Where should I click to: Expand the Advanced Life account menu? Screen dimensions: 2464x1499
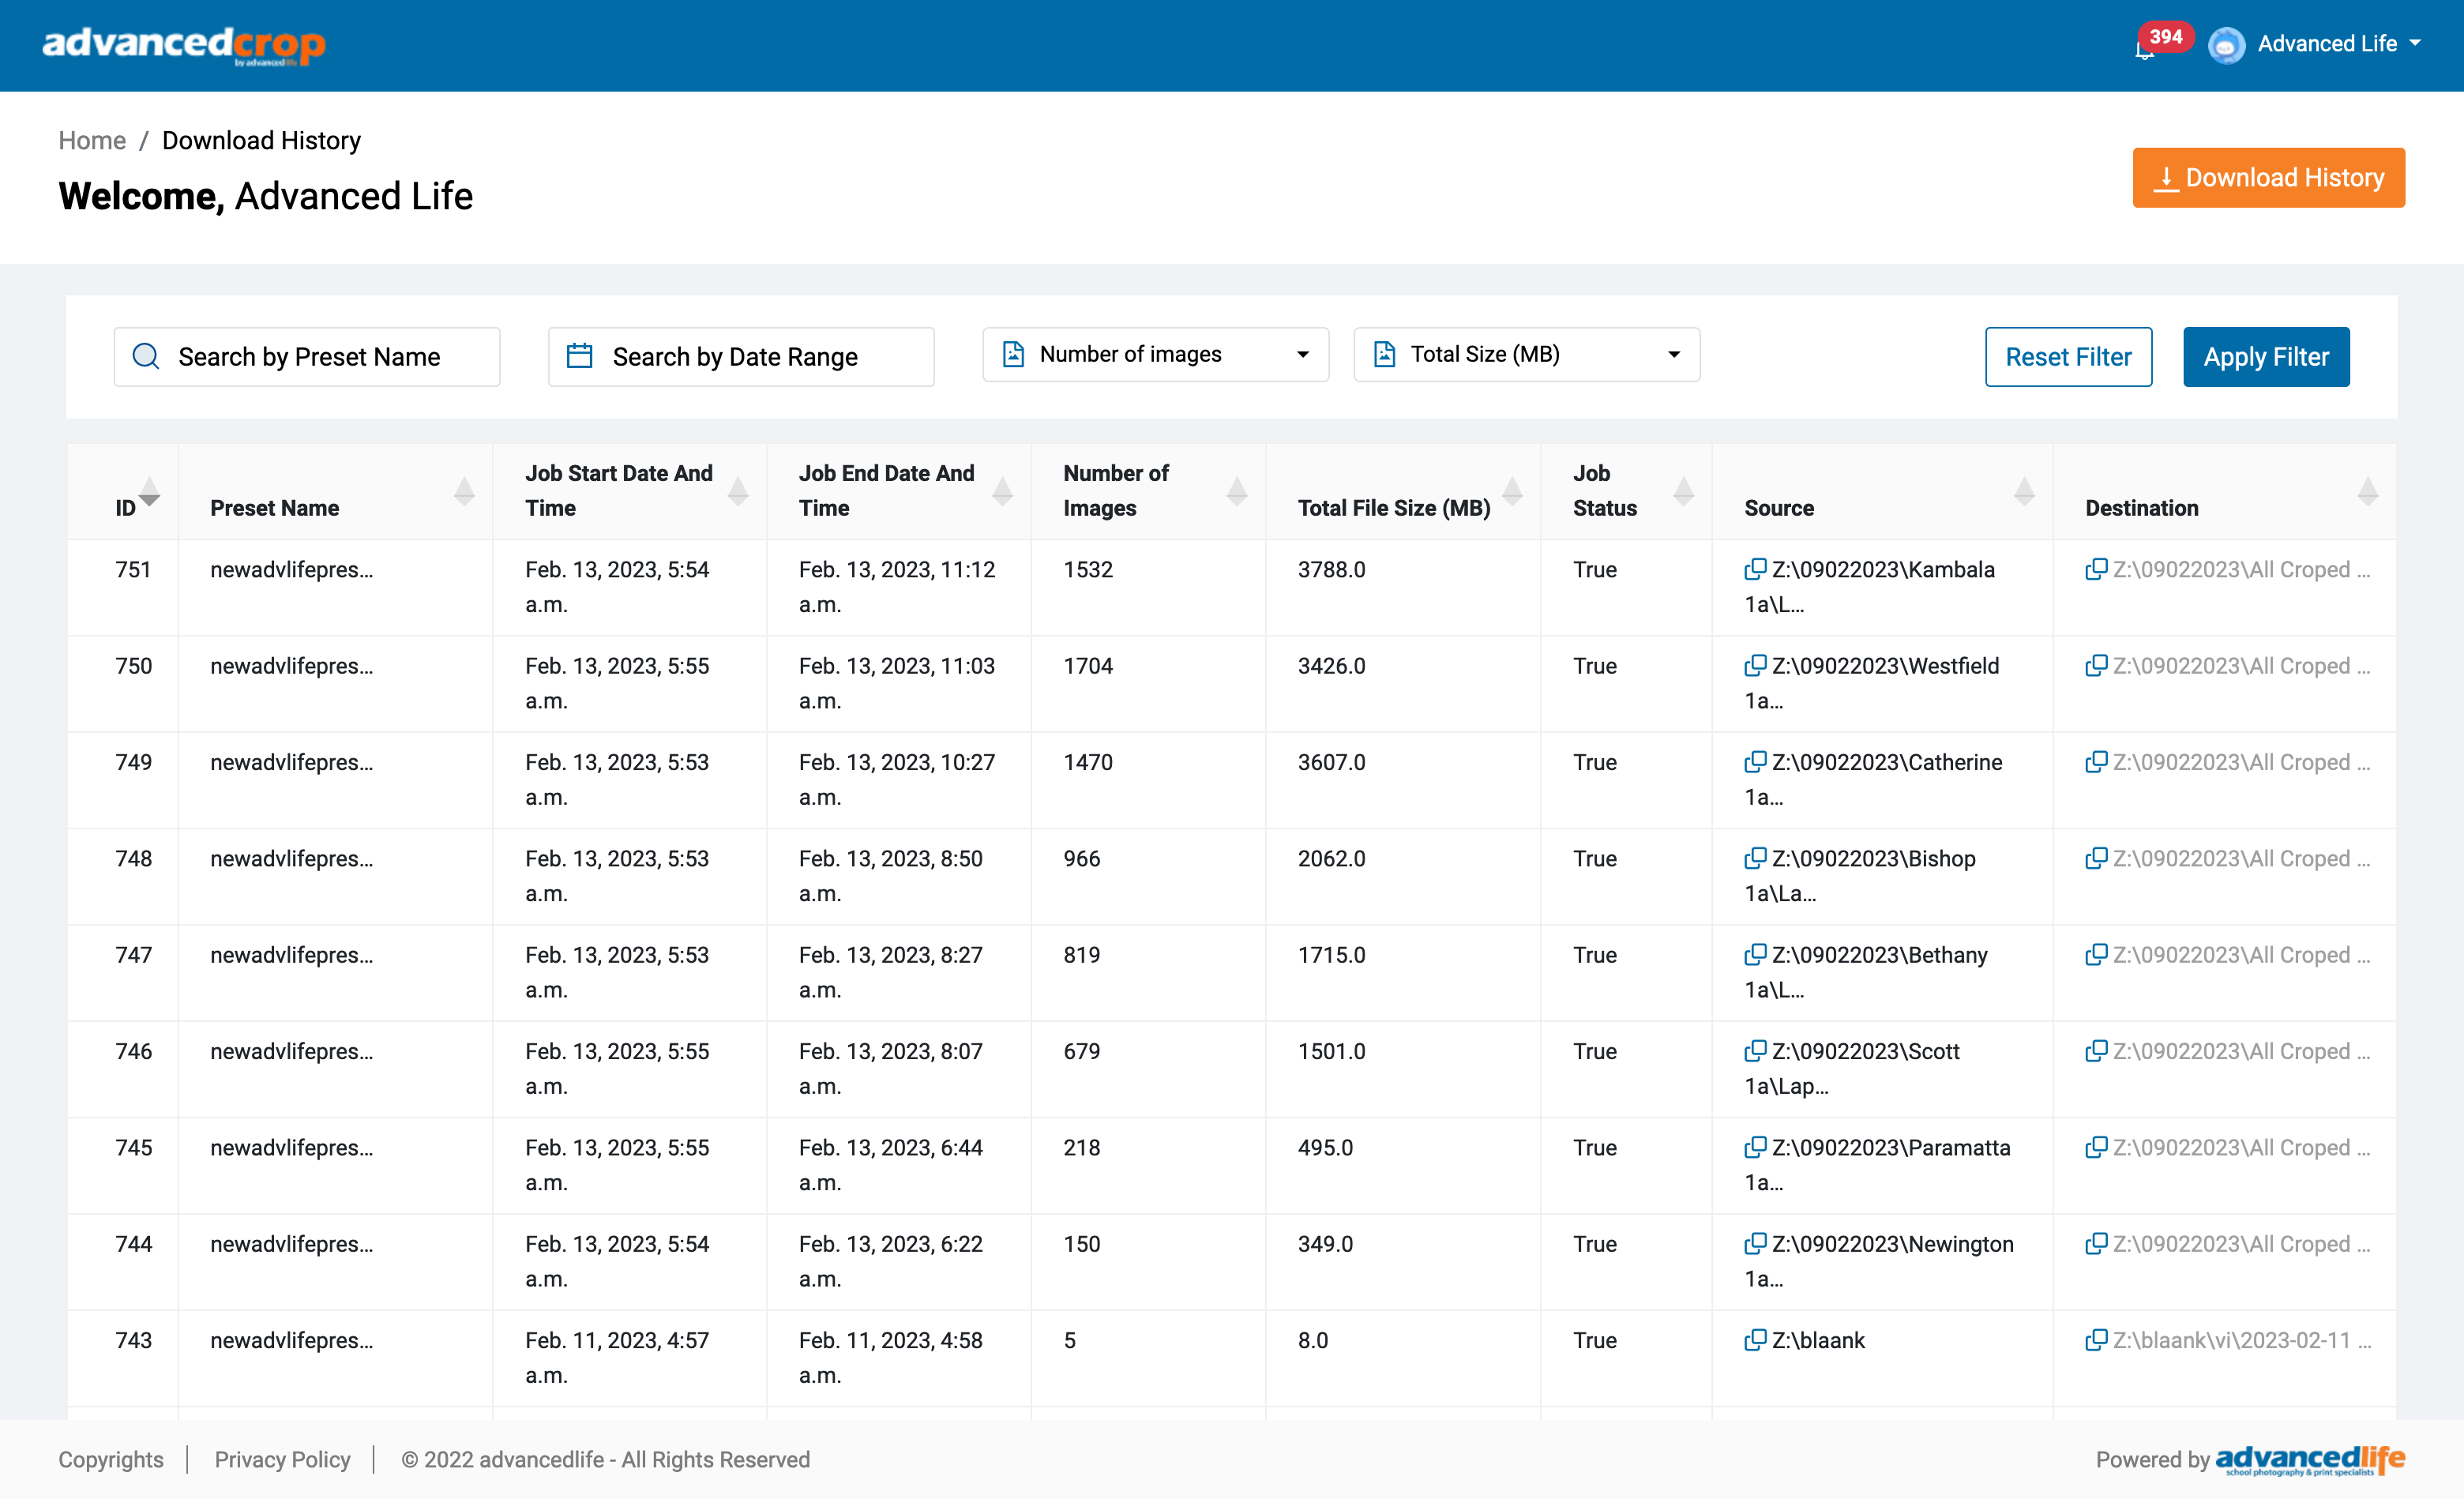(2338, 44)
